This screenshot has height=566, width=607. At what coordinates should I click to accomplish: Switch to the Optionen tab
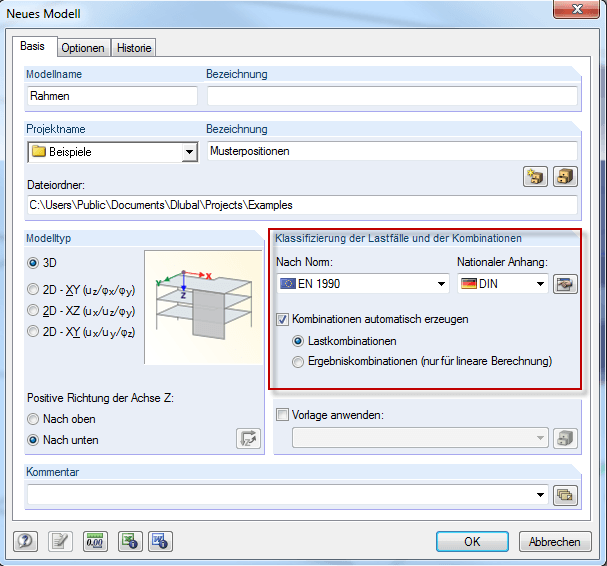tap(83, 48)
